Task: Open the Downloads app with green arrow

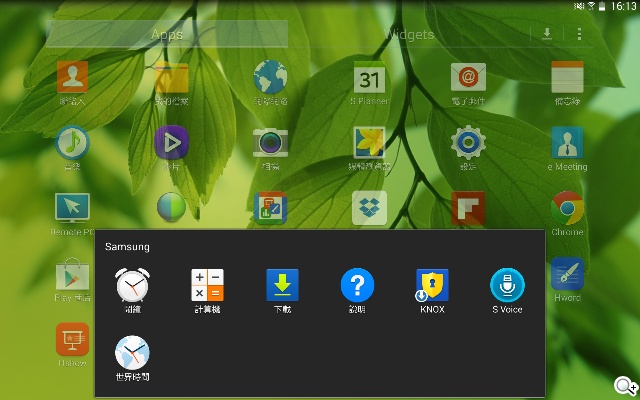Action: (x=282, y=285)
